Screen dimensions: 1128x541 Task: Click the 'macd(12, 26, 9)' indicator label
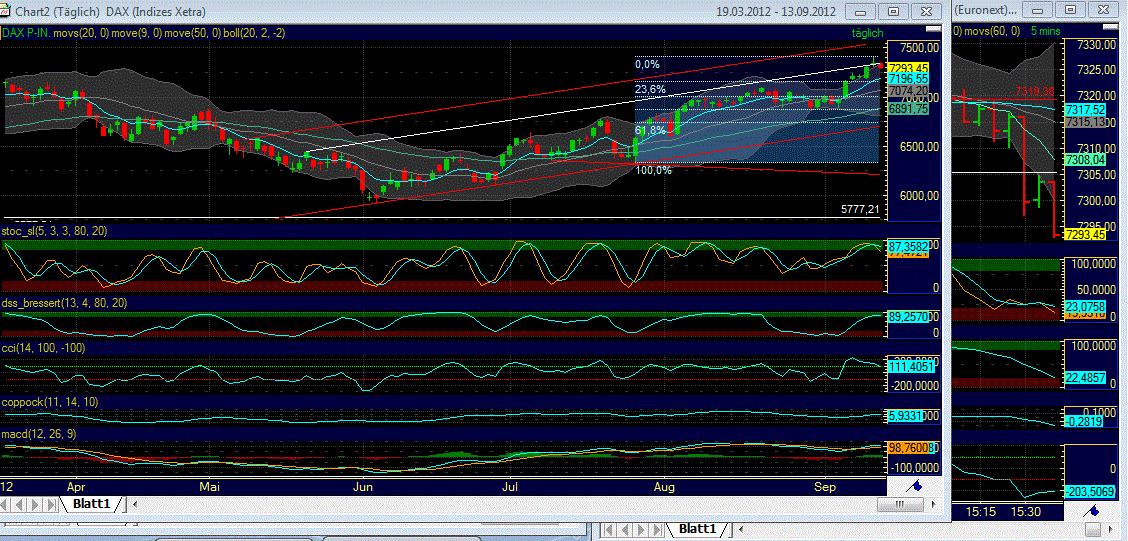(x=39, y=434)
